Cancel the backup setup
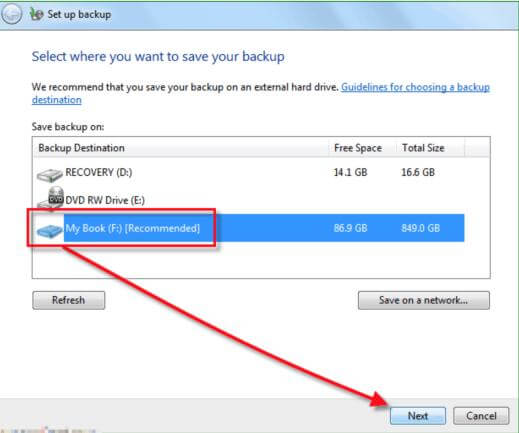The width and height of the screenshot is (519, 433). [481, 416]
